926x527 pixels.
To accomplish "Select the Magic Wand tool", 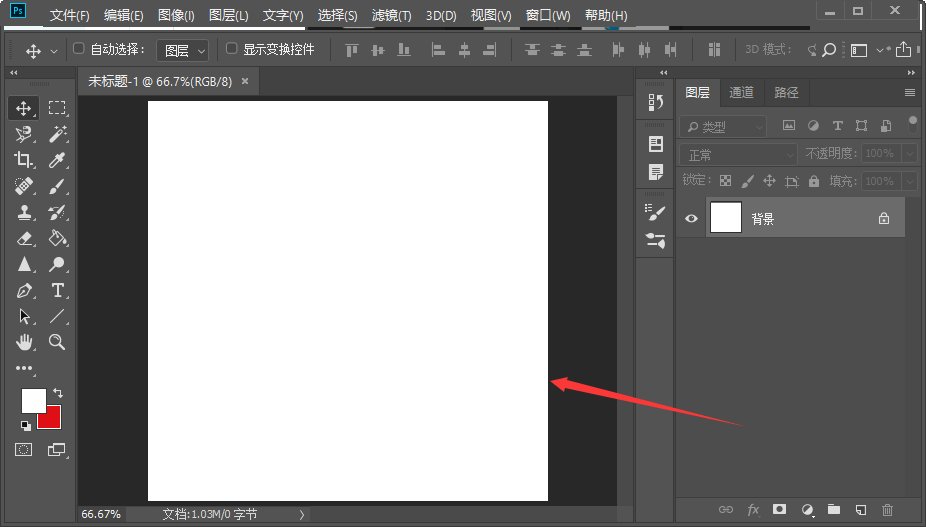I will point(58,134).
